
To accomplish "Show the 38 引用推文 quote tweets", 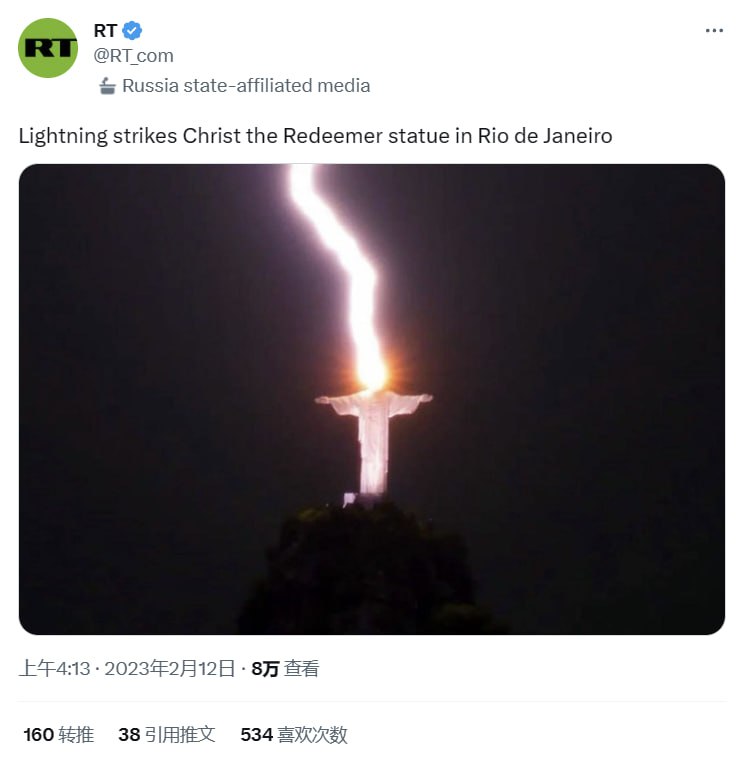I will [167, 735].
